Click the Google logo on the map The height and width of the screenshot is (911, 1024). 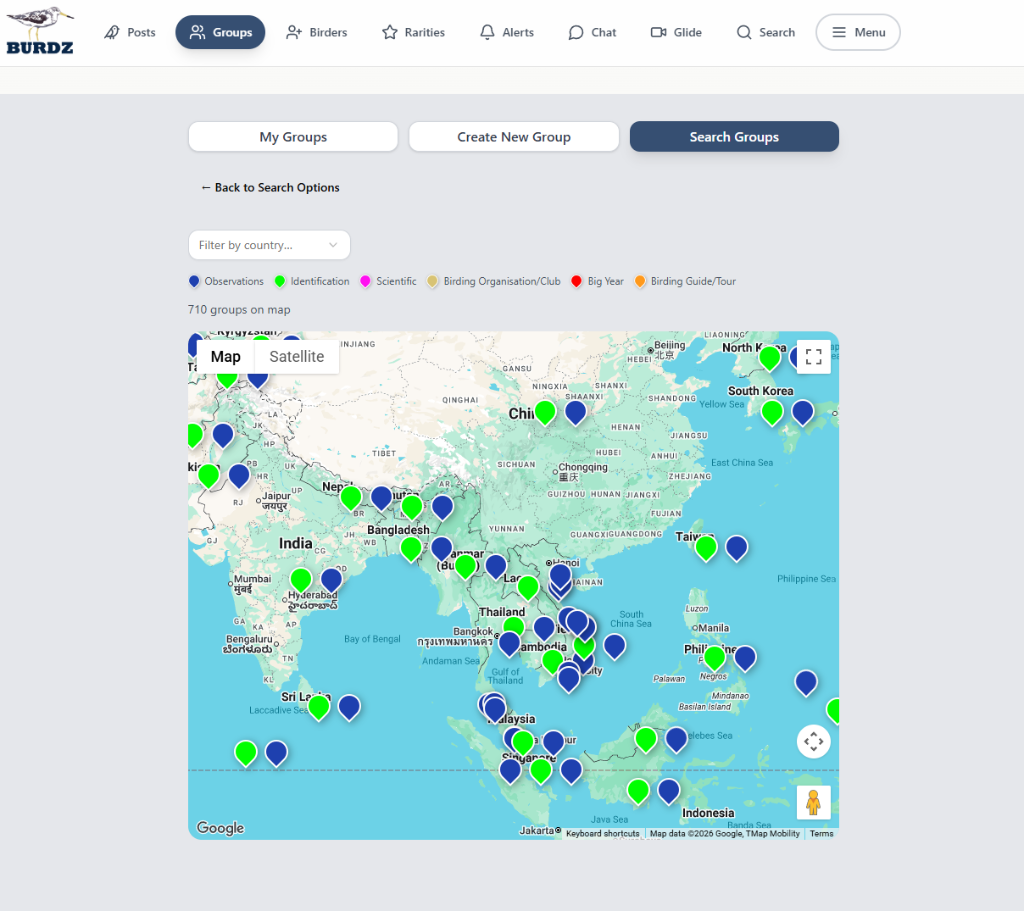(x=220, y=828)
